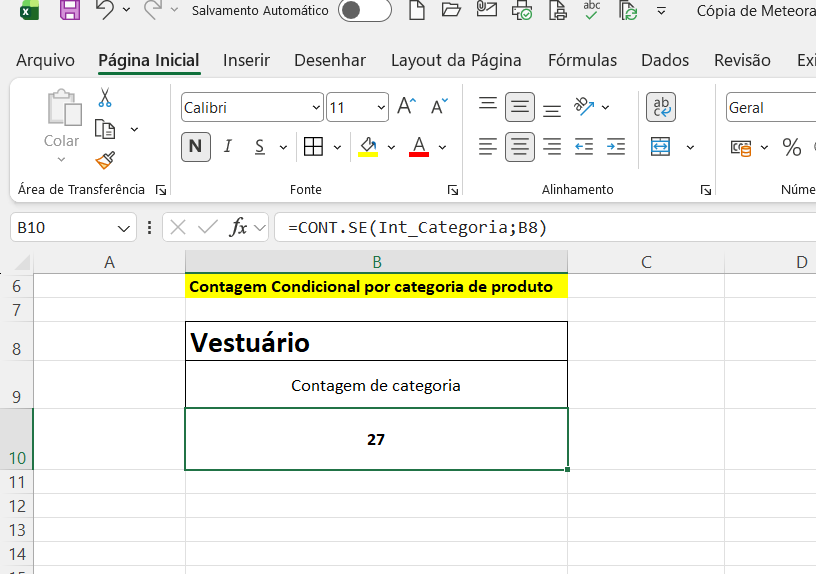Run the abc spelling check

coord(592,10)
